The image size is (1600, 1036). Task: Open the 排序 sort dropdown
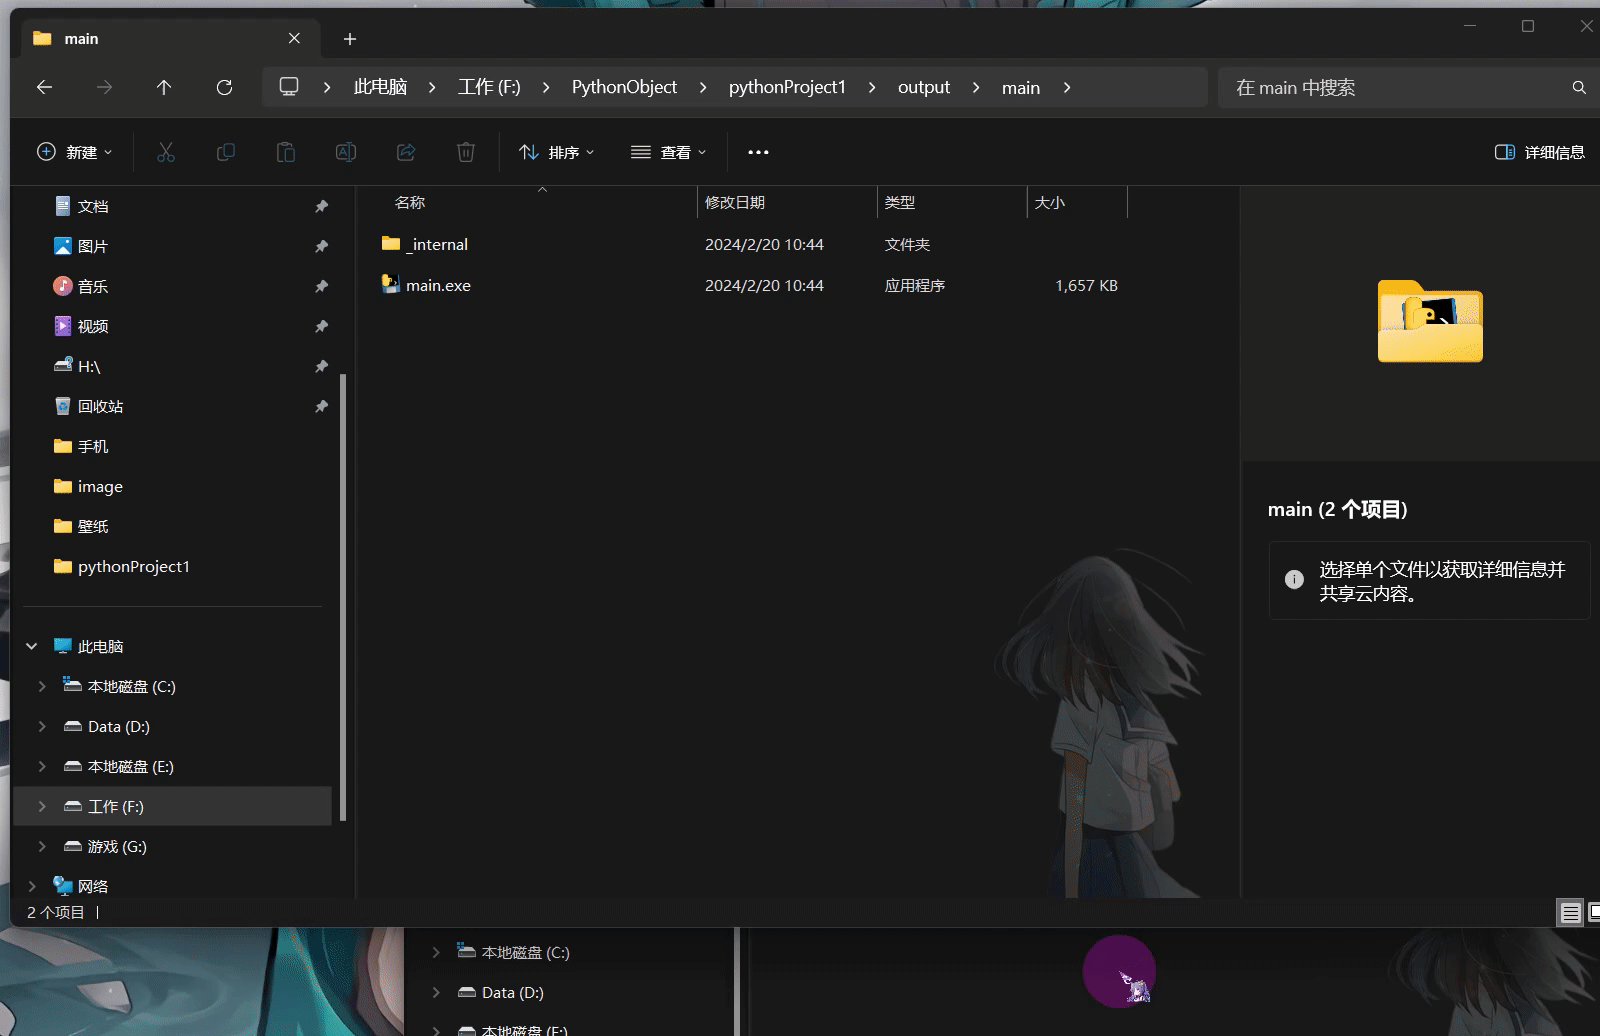(x=557, y=152)
